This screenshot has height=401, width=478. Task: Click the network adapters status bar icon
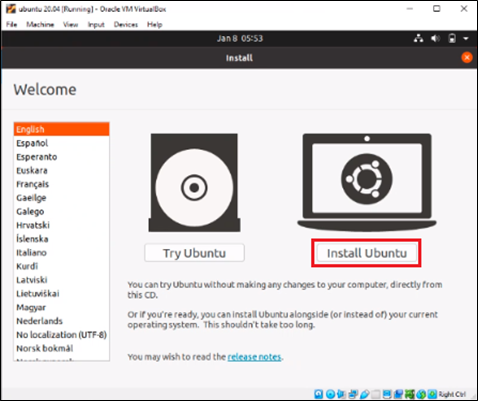353,394
